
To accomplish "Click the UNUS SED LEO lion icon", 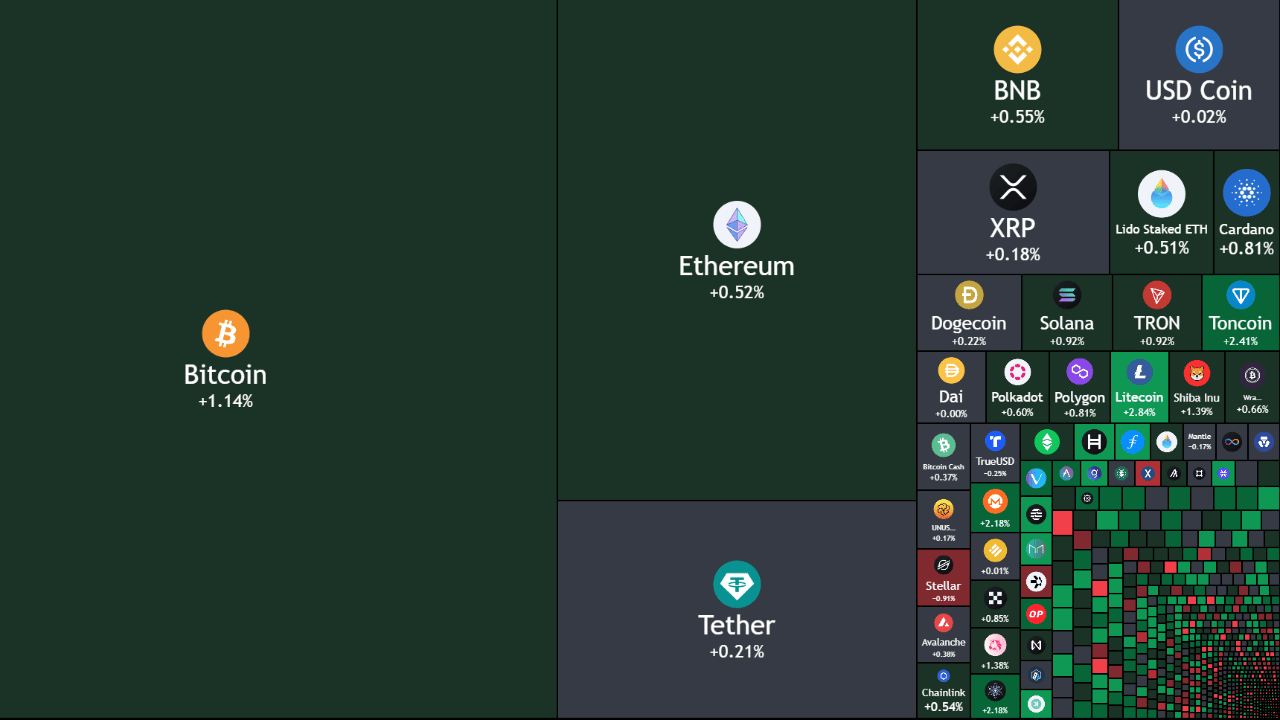I will (x=943, y=509).
